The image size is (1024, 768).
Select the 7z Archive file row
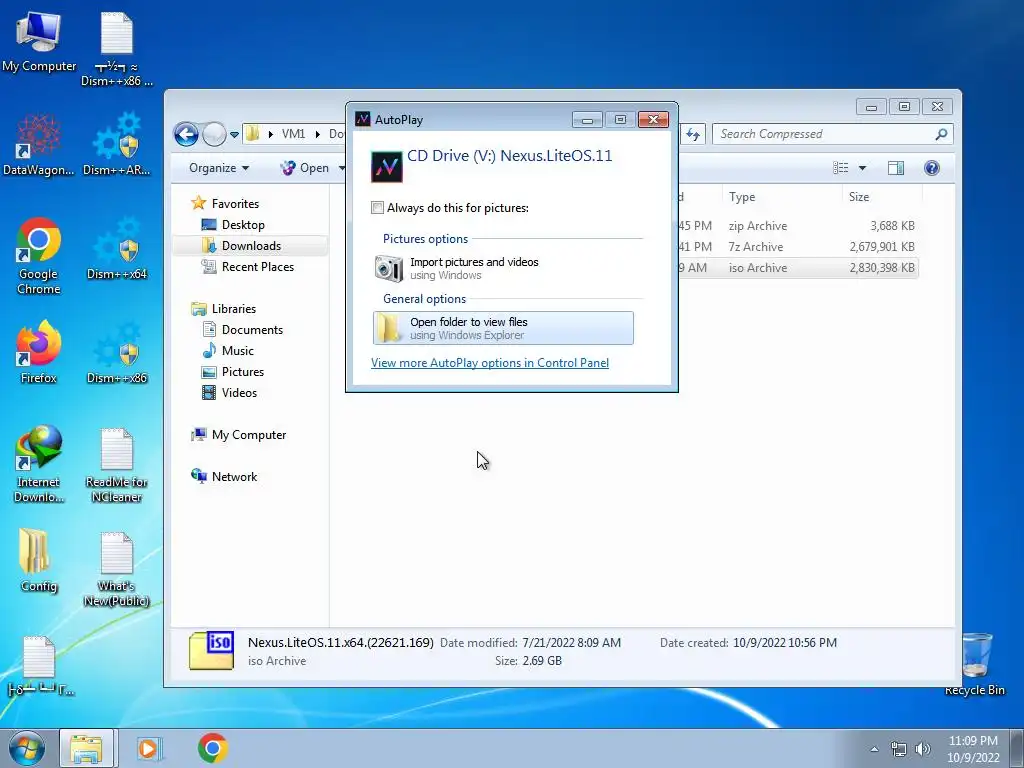(x=797, y=247)
